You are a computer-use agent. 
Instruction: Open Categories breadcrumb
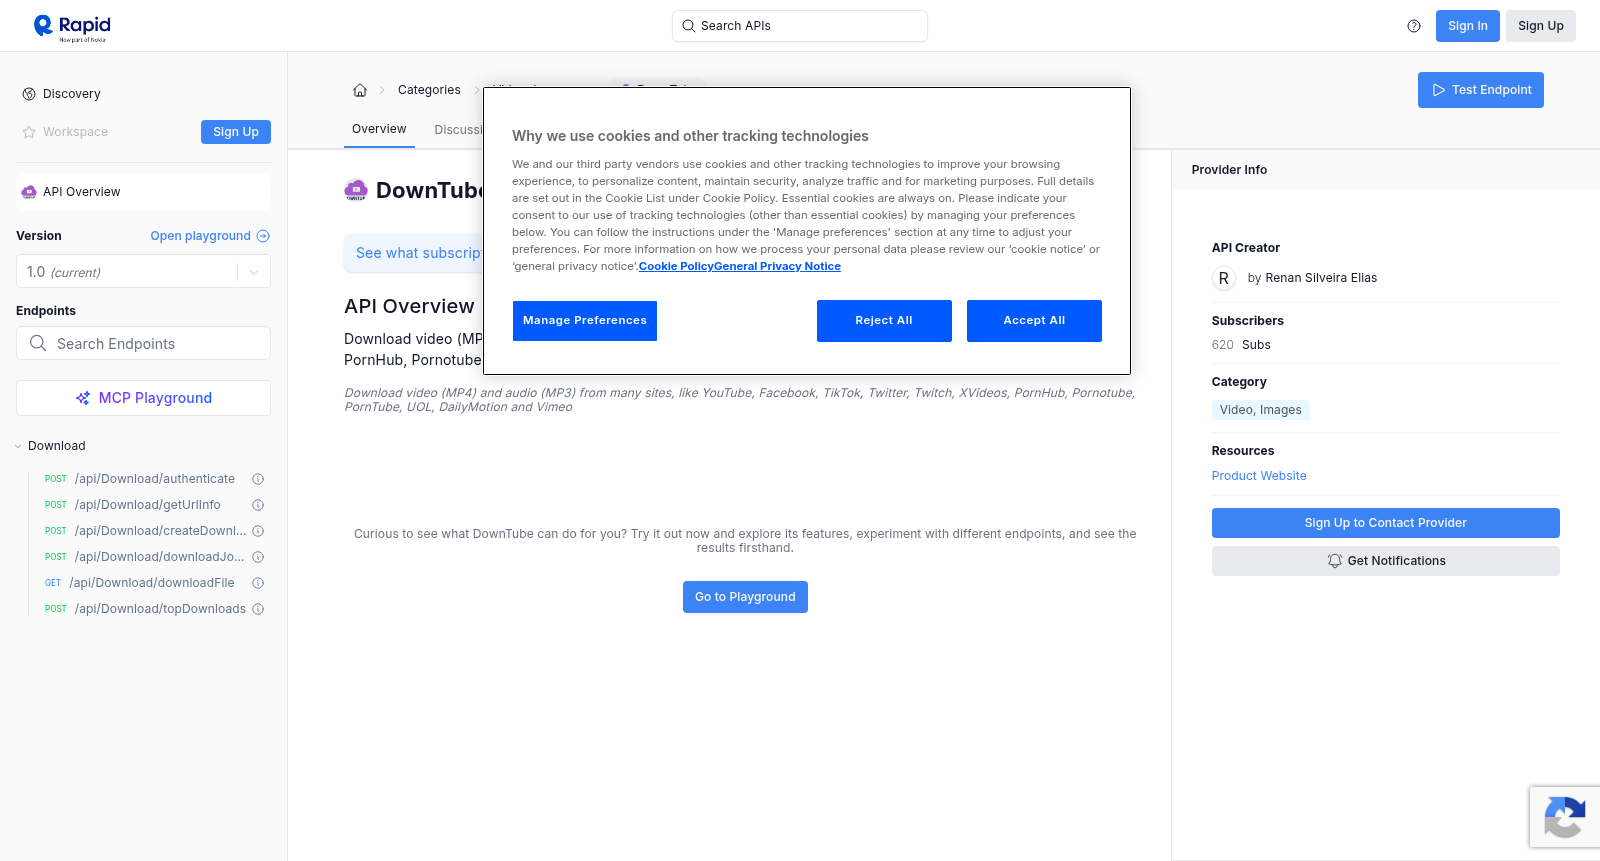point(429,90)
